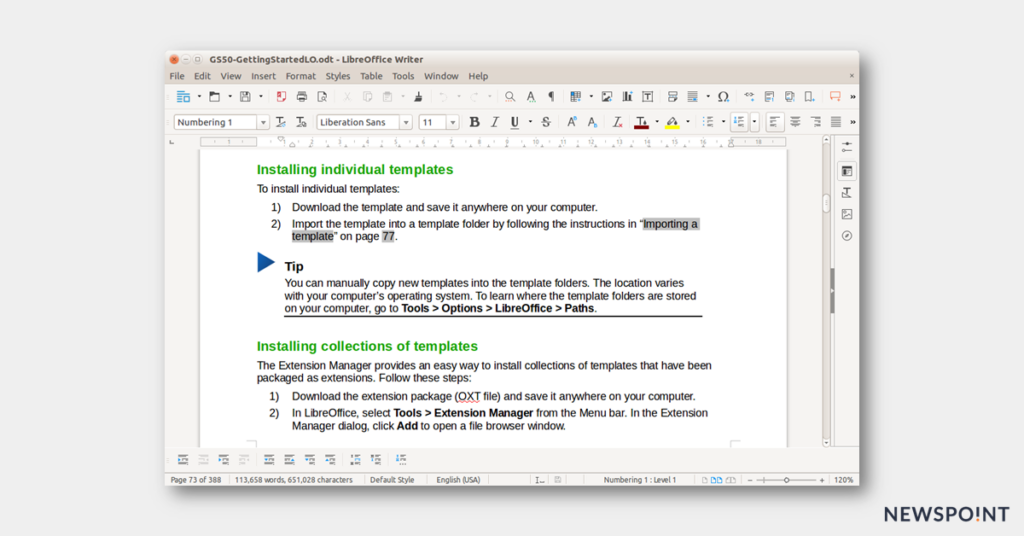The image size is (1024, 536).
Task: Open Print Preview
Action: click(x=322, y=97)
